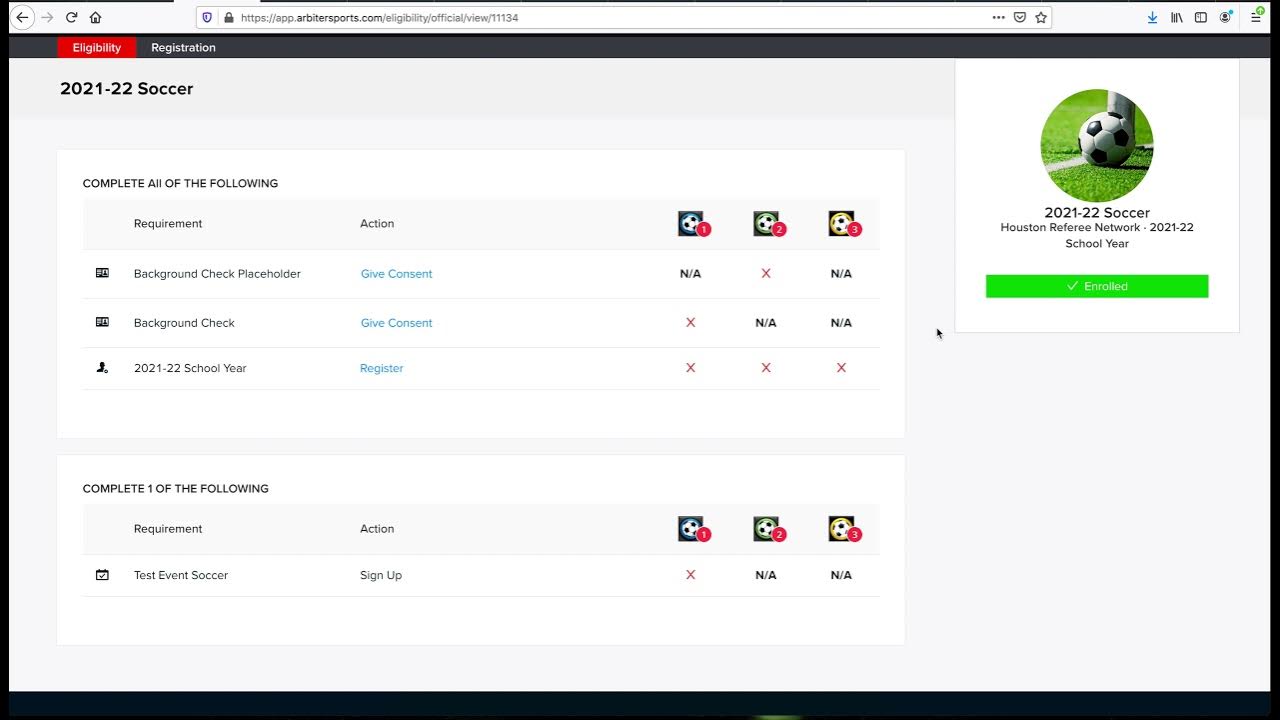Switch to the Registration tab
The width and height of the screenshot is (1280, 720).
[183, 47]
